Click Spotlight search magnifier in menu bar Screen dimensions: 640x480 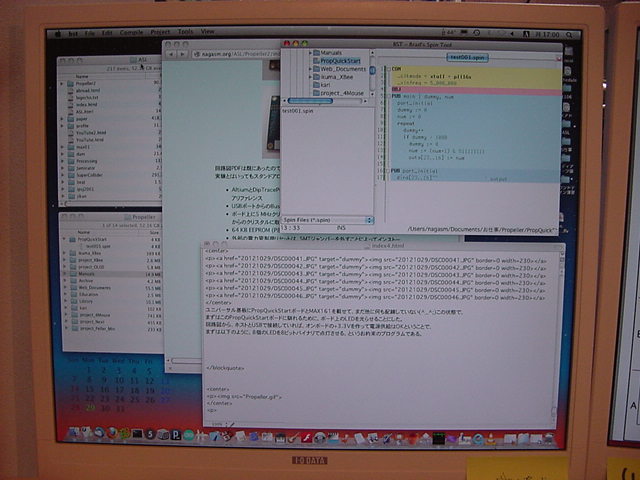[569, 35]
